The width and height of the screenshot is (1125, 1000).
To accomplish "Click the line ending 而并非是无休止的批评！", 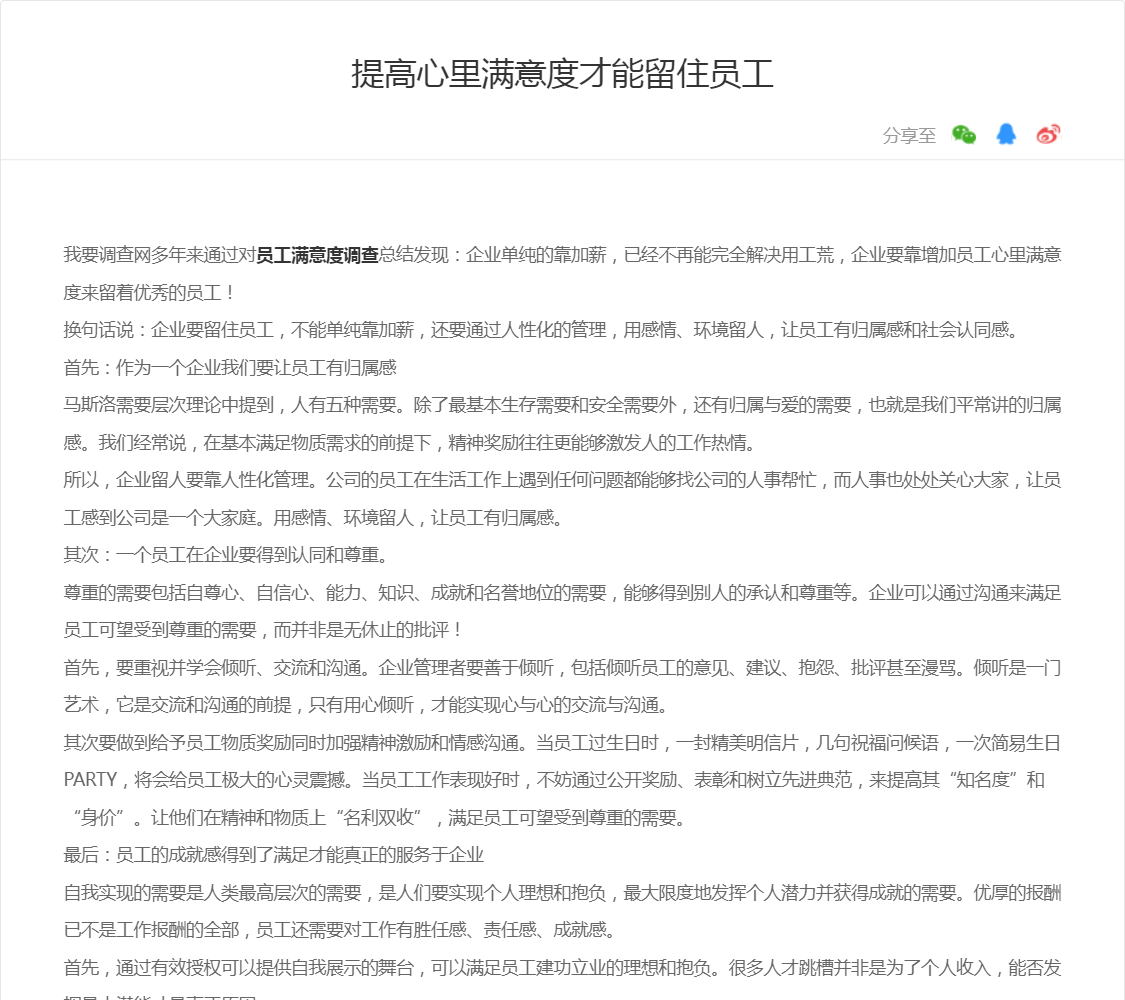I will coord(263,630).
